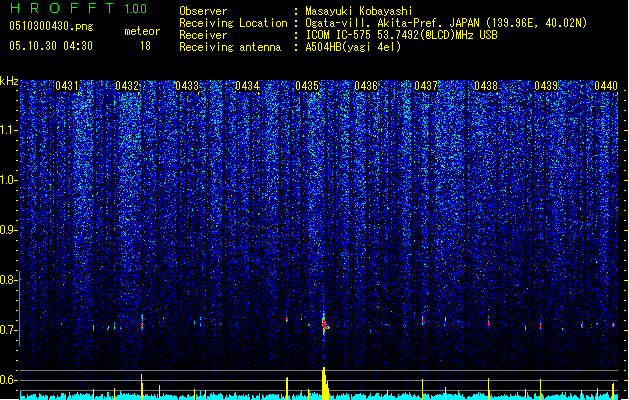Click the 1.1 frequency axis label
This screenshot has height=400, width=629.
(8, 130)
